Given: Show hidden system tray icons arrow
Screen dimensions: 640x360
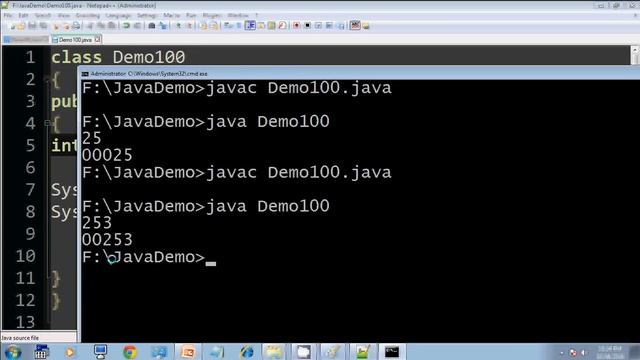Looking at the screenshot, I should (562, 352).
